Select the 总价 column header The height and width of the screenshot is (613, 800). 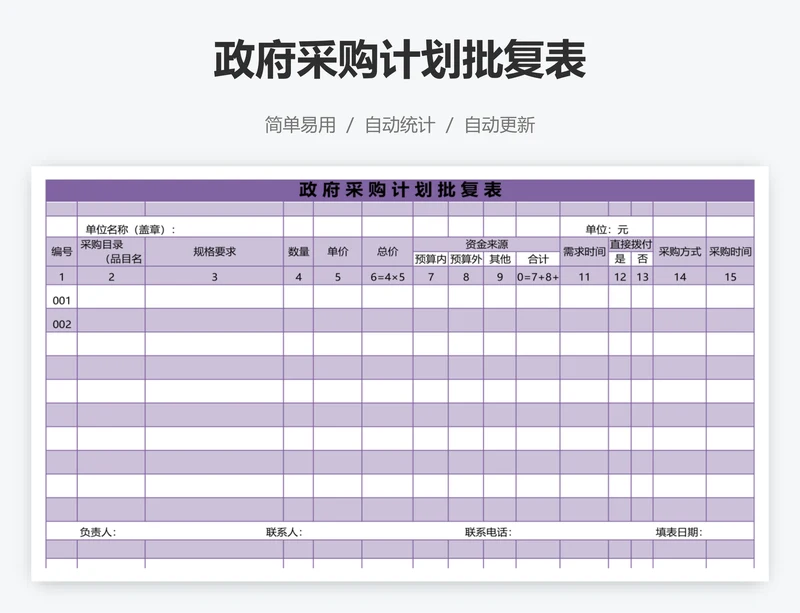(388, 252)
